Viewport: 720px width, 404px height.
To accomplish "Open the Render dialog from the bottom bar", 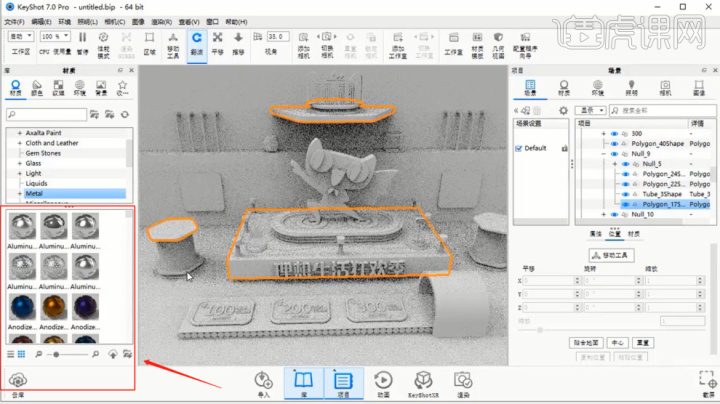I will [x=463, y=384].
